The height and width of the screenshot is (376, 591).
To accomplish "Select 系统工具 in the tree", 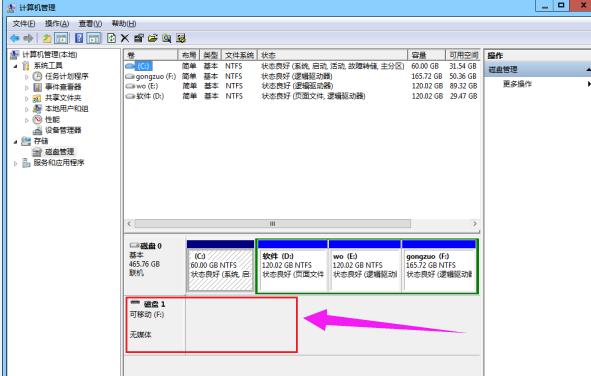I will [x=48, y=66].
